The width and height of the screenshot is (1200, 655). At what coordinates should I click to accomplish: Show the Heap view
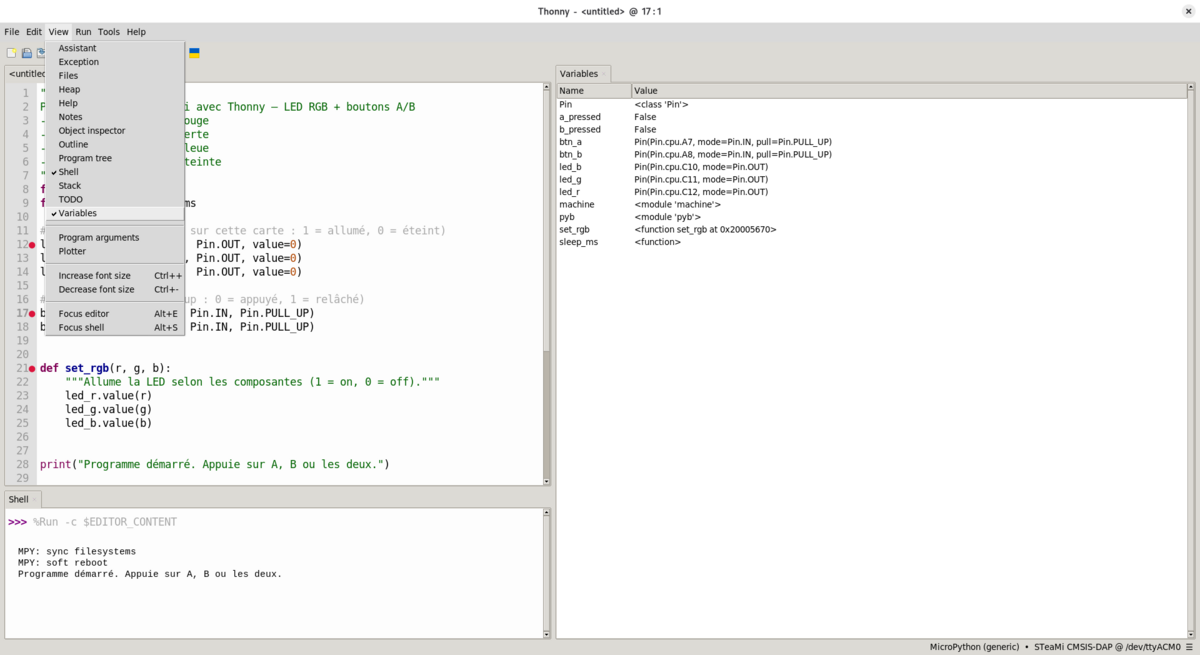(115, 89)
